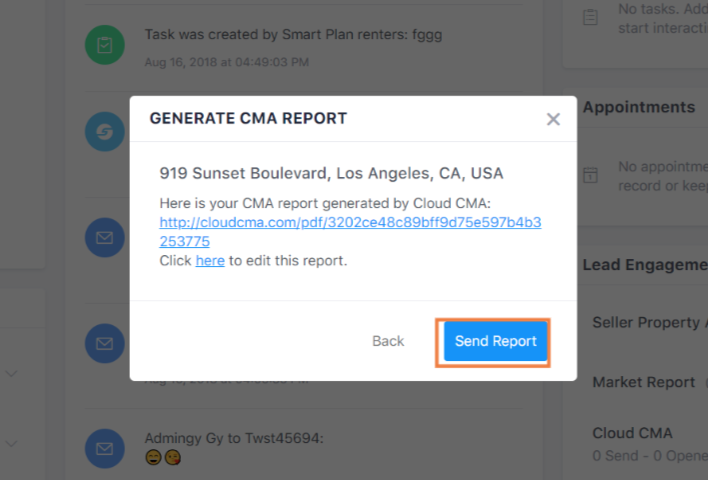Open the cloudcma.com PDF report link

pos(350,223)
